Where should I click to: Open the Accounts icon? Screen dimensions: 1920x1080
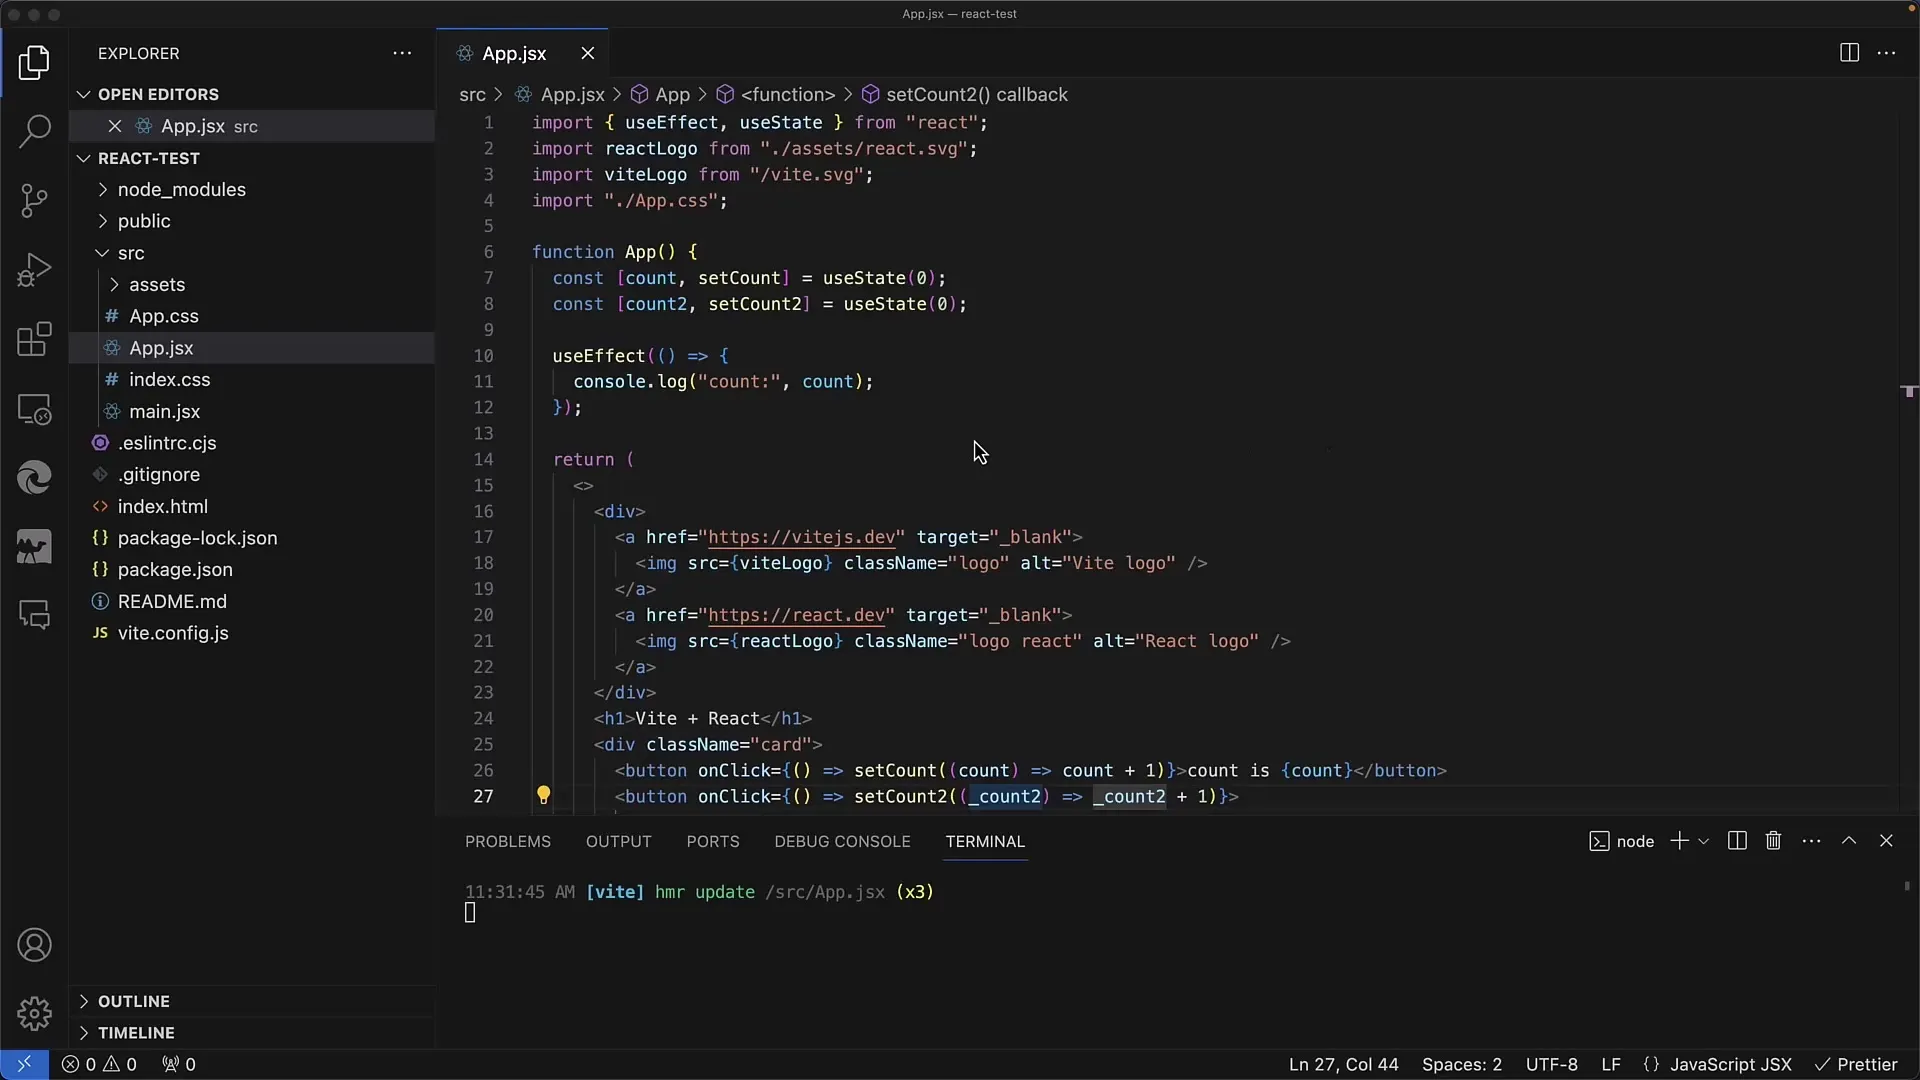point(34,945)
